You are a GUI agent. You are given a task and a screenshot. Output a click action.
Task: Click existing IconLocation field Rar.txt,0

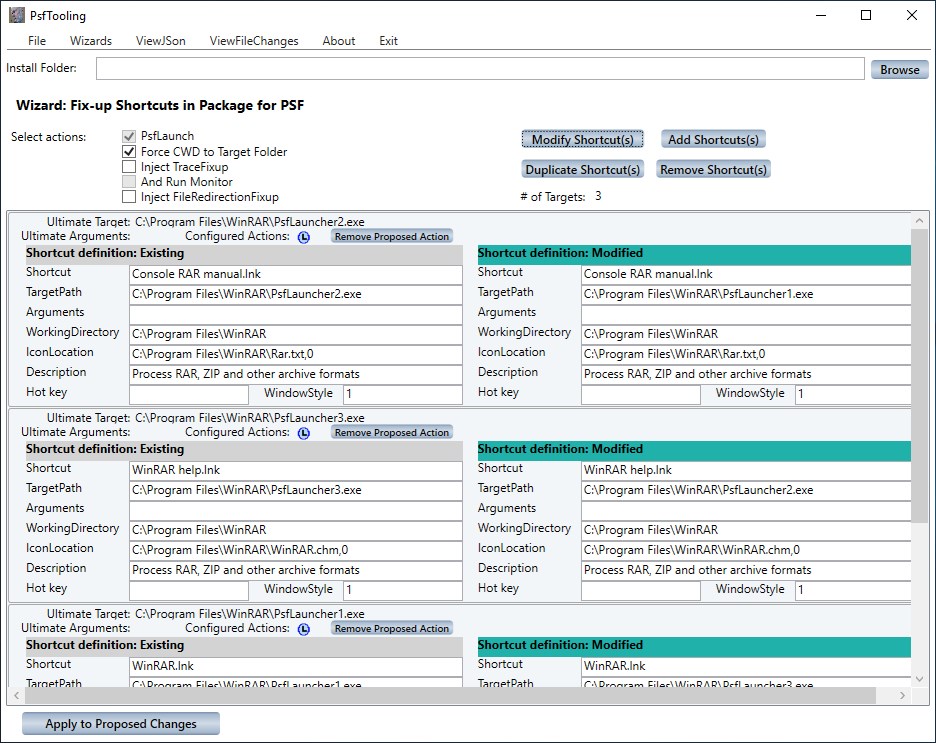click(x=295, y=354)
